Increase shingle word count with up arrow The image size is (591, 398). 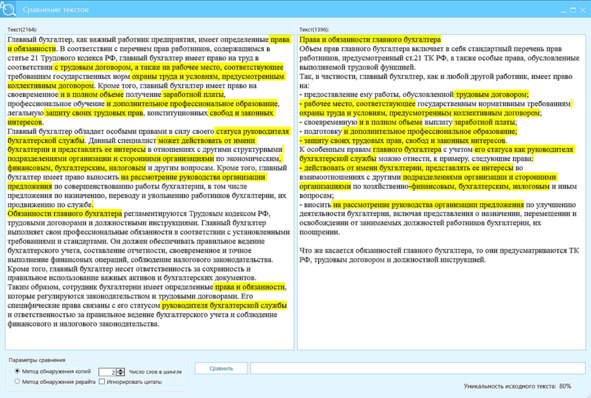tap(121, 370)
